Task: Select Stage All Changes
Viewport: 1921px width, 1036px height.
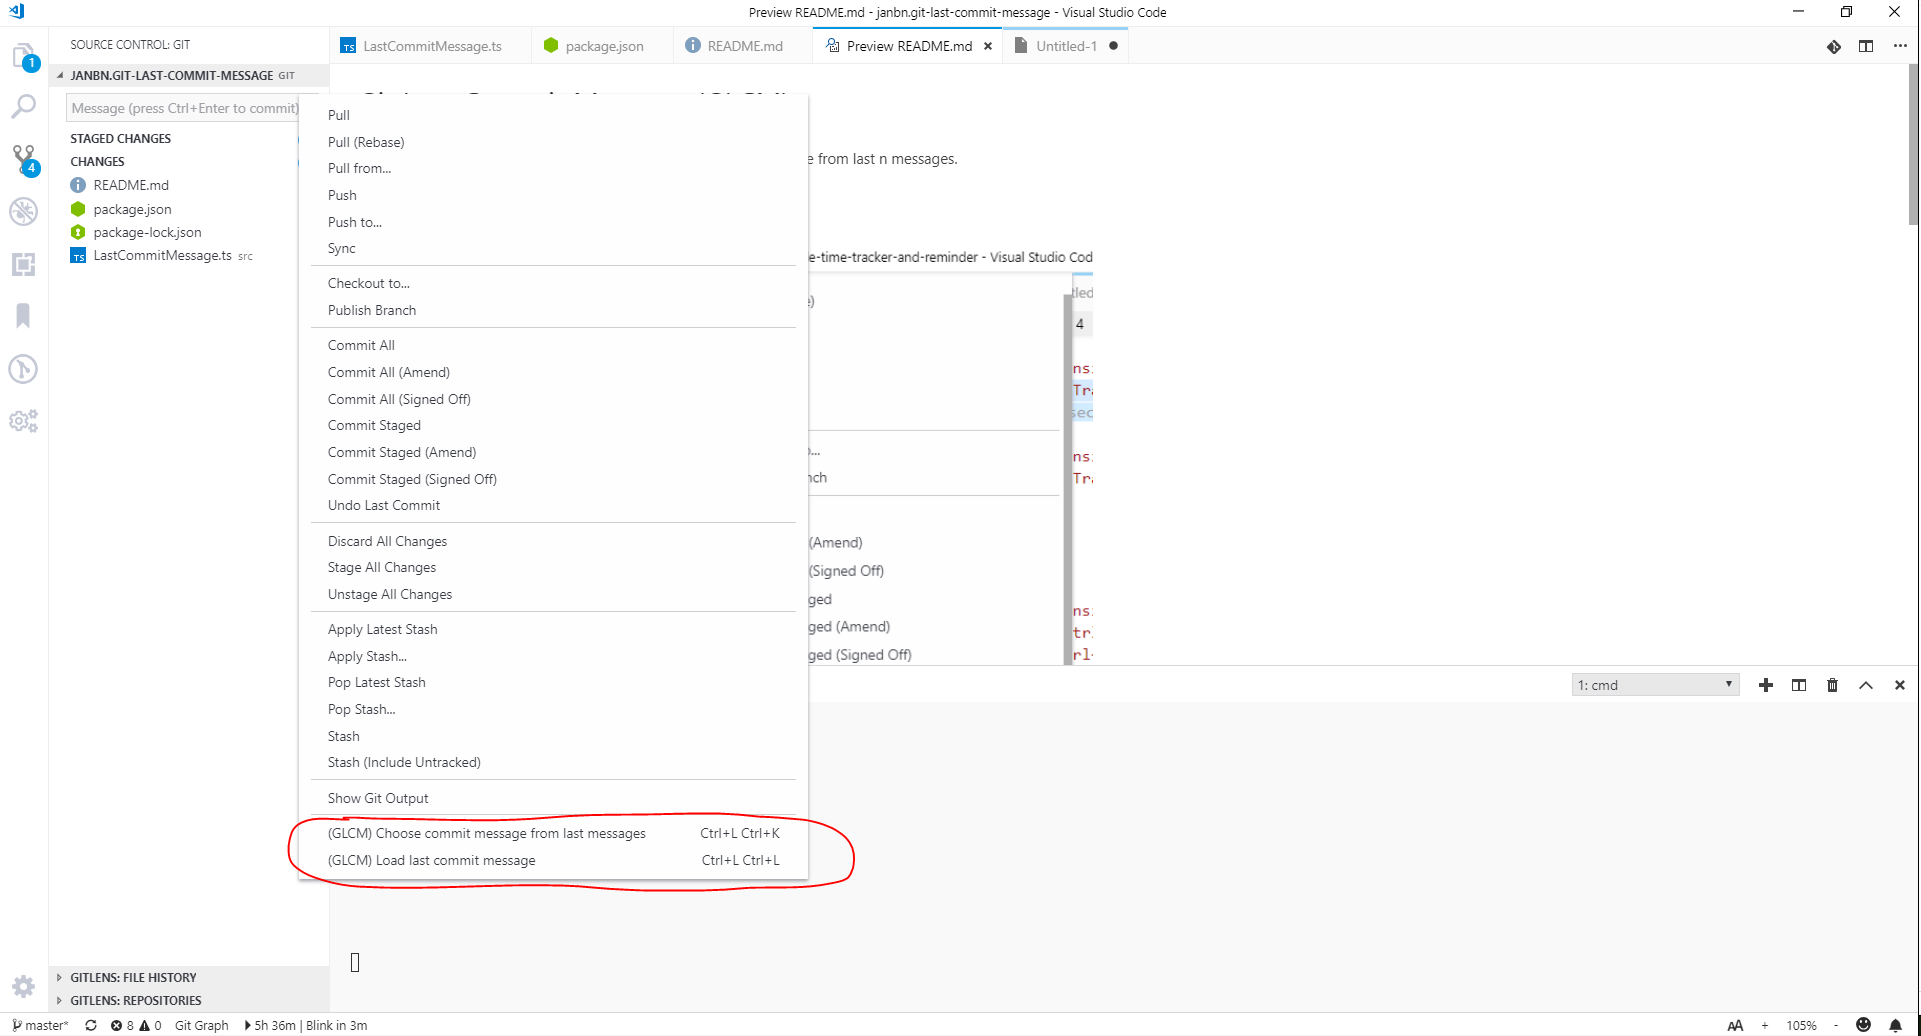Action: click(x=553, y=567)
